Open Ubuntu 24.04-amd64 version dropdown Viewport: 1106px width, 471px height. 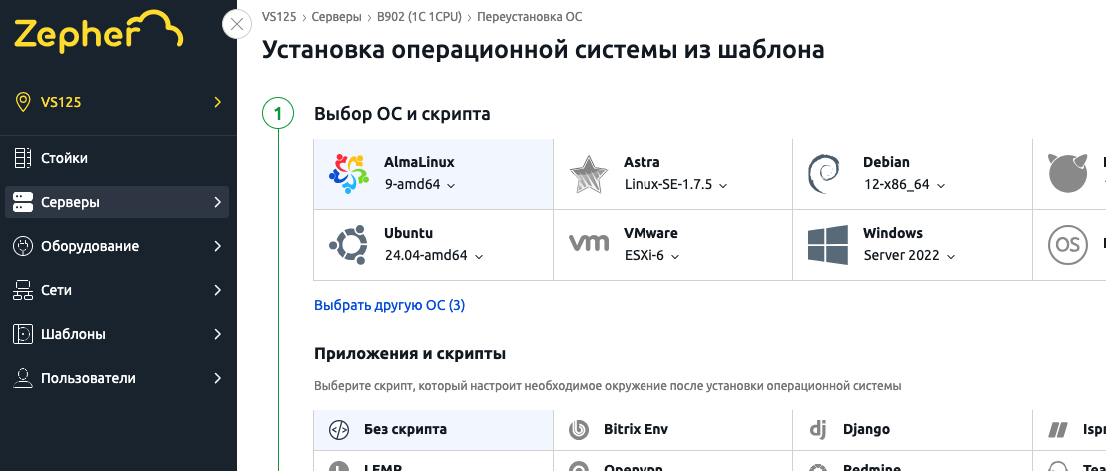point(434,255)
